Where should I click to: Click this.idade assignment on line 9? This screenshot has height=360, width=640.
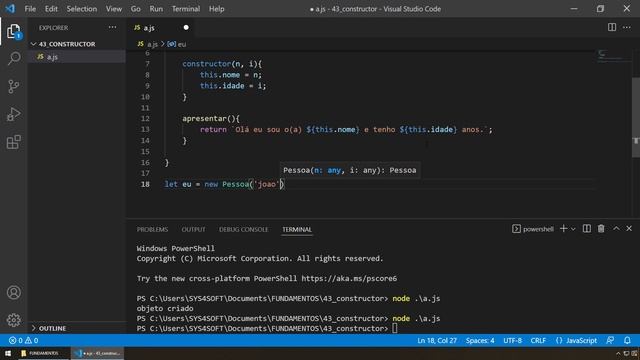[233, 86]
